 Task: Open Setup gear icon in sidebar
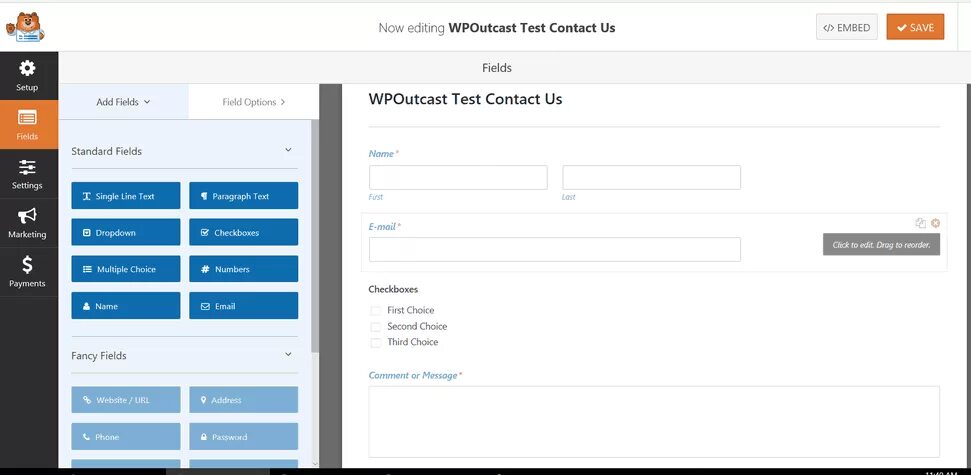pyautogui.click(x=27, y=68)
